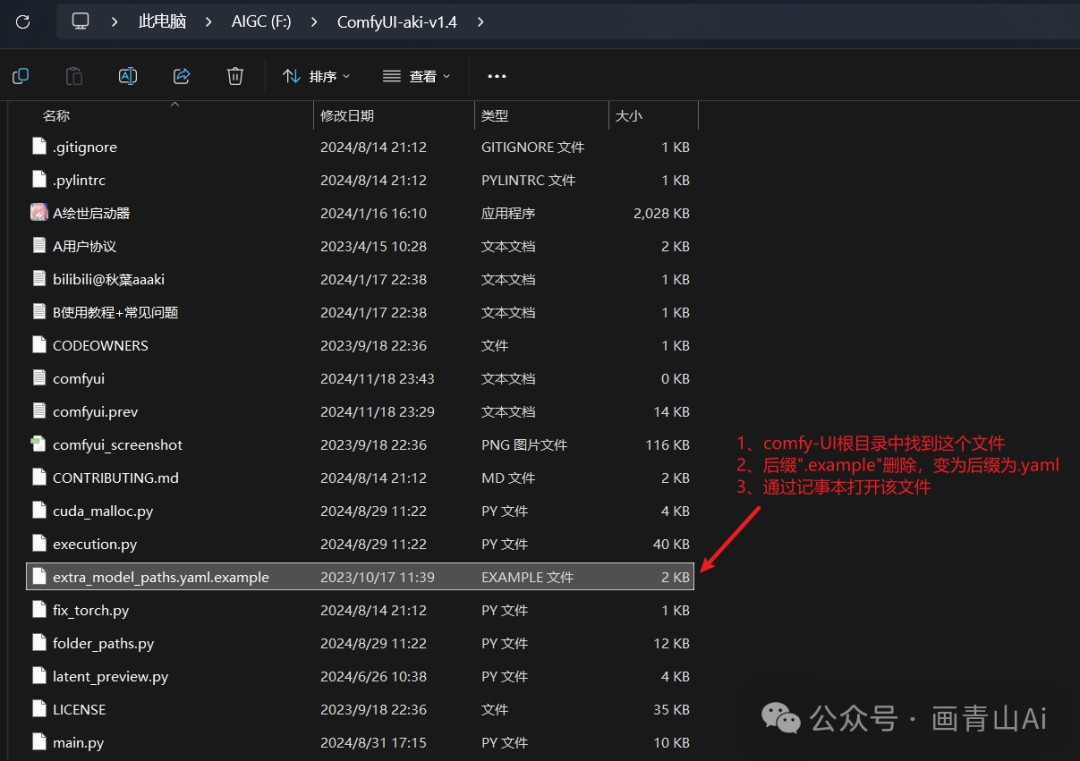Click the PNG 图片文件 type cell
The image size is (1080, 761).
coord(524,445)
